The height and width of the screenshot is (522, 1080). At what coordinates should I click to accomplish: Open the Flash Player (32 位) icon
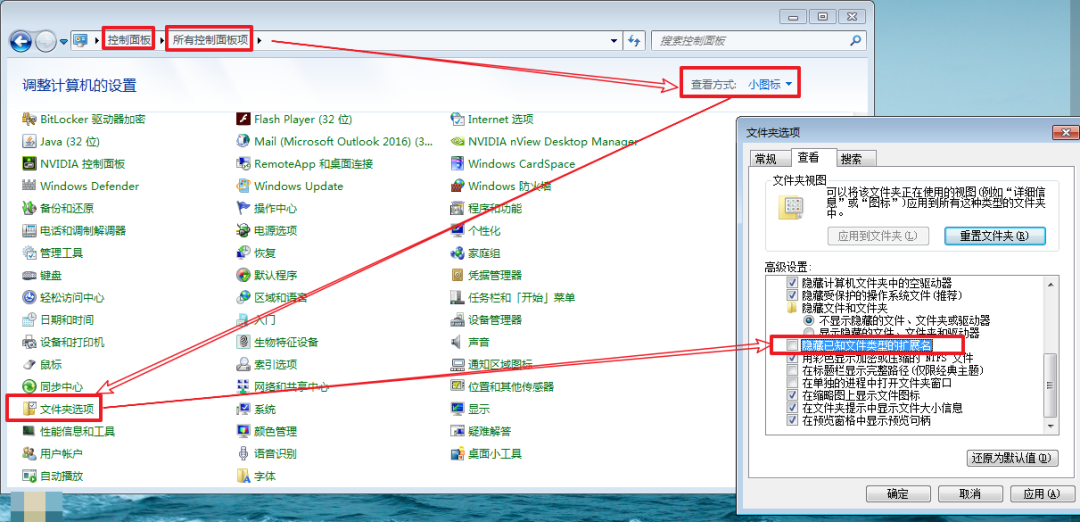coord(242,119)
